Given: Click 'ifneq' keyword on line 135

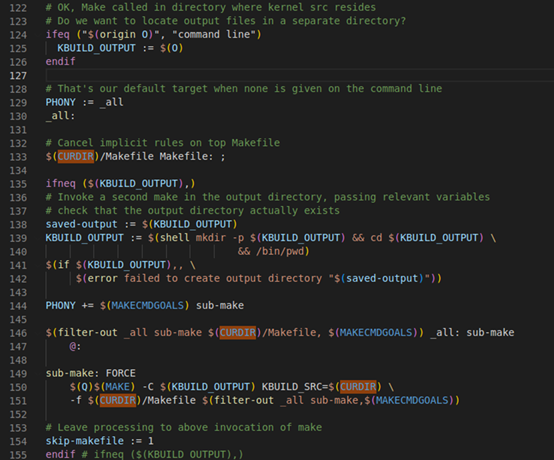Looking at the screenshot, I should pos(60,183).
